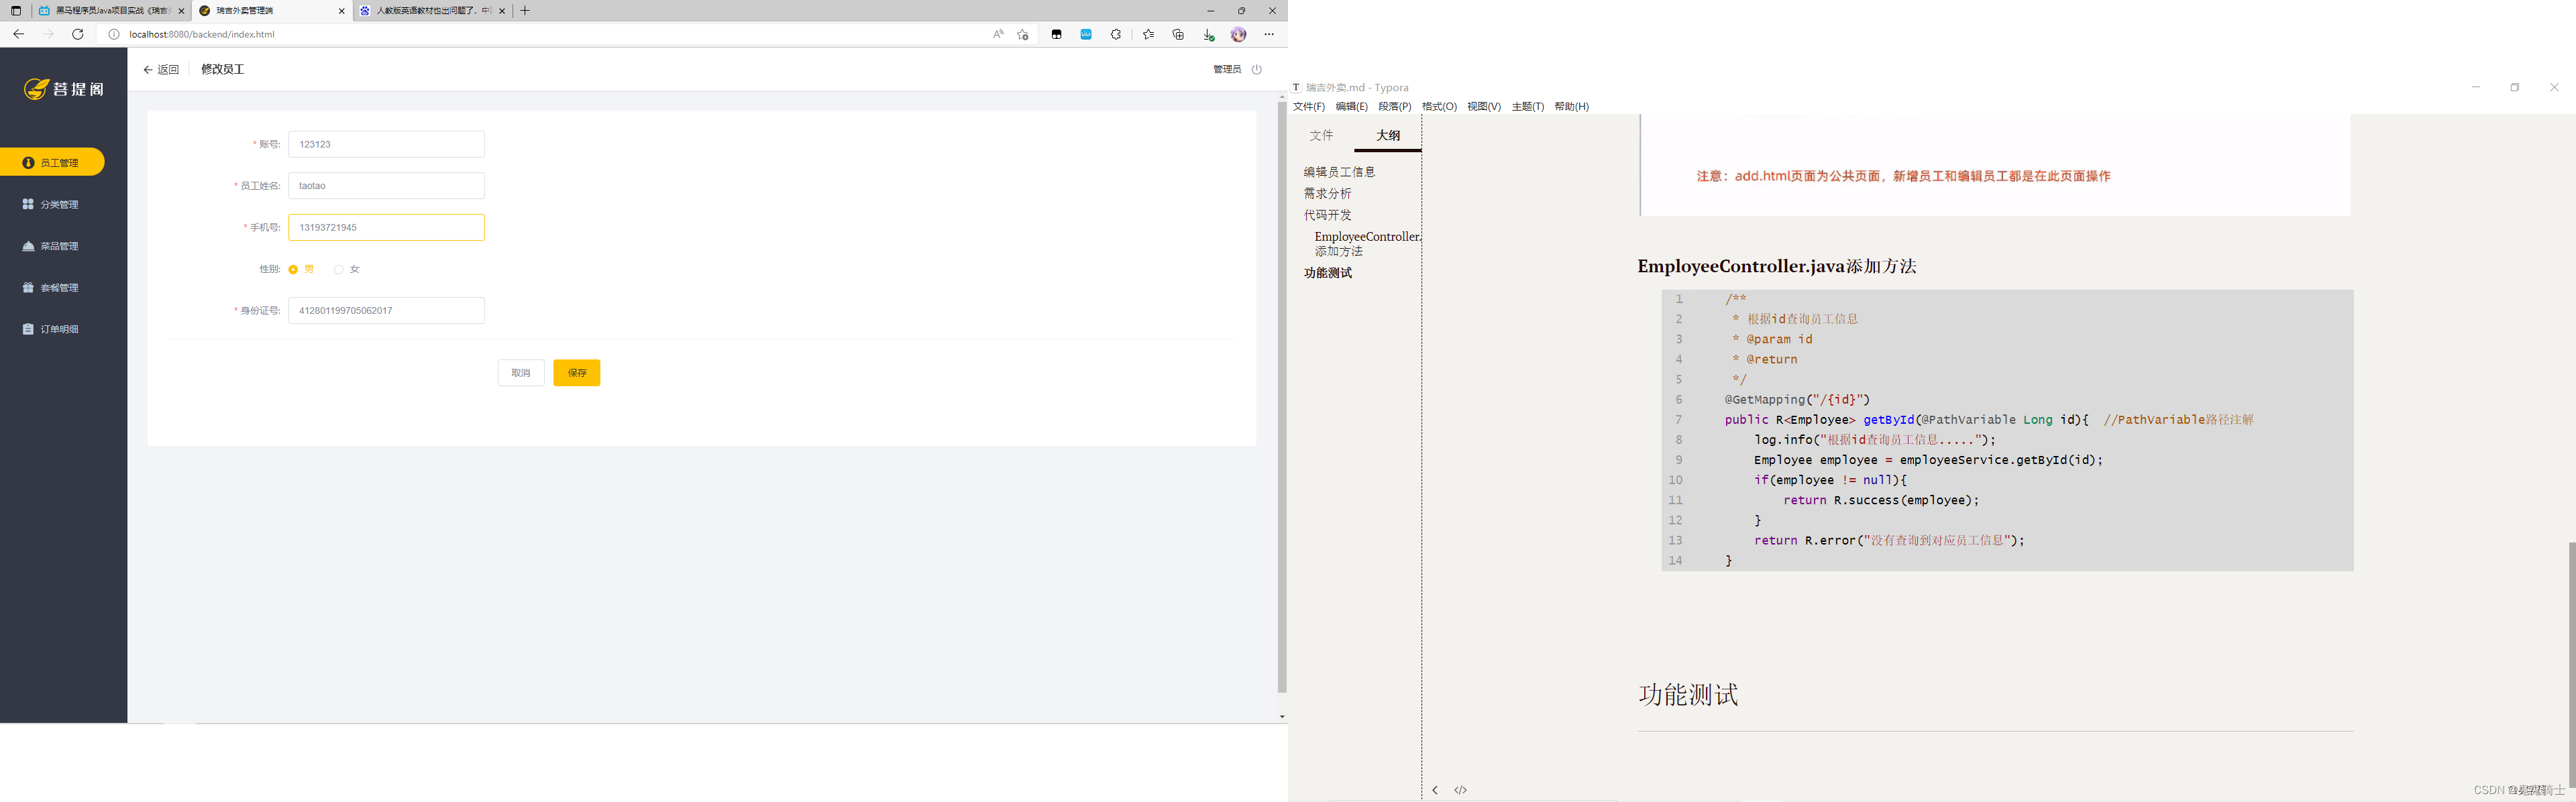Click the 菩提阁 logo in the sidebar
This screenshot has width=2576, height=802.
64,89
